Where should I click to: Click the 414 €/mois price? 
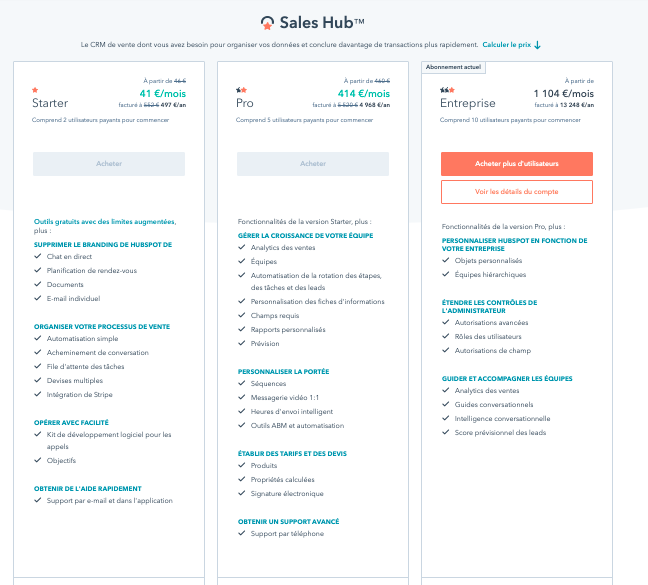click(x=364, y=94)
